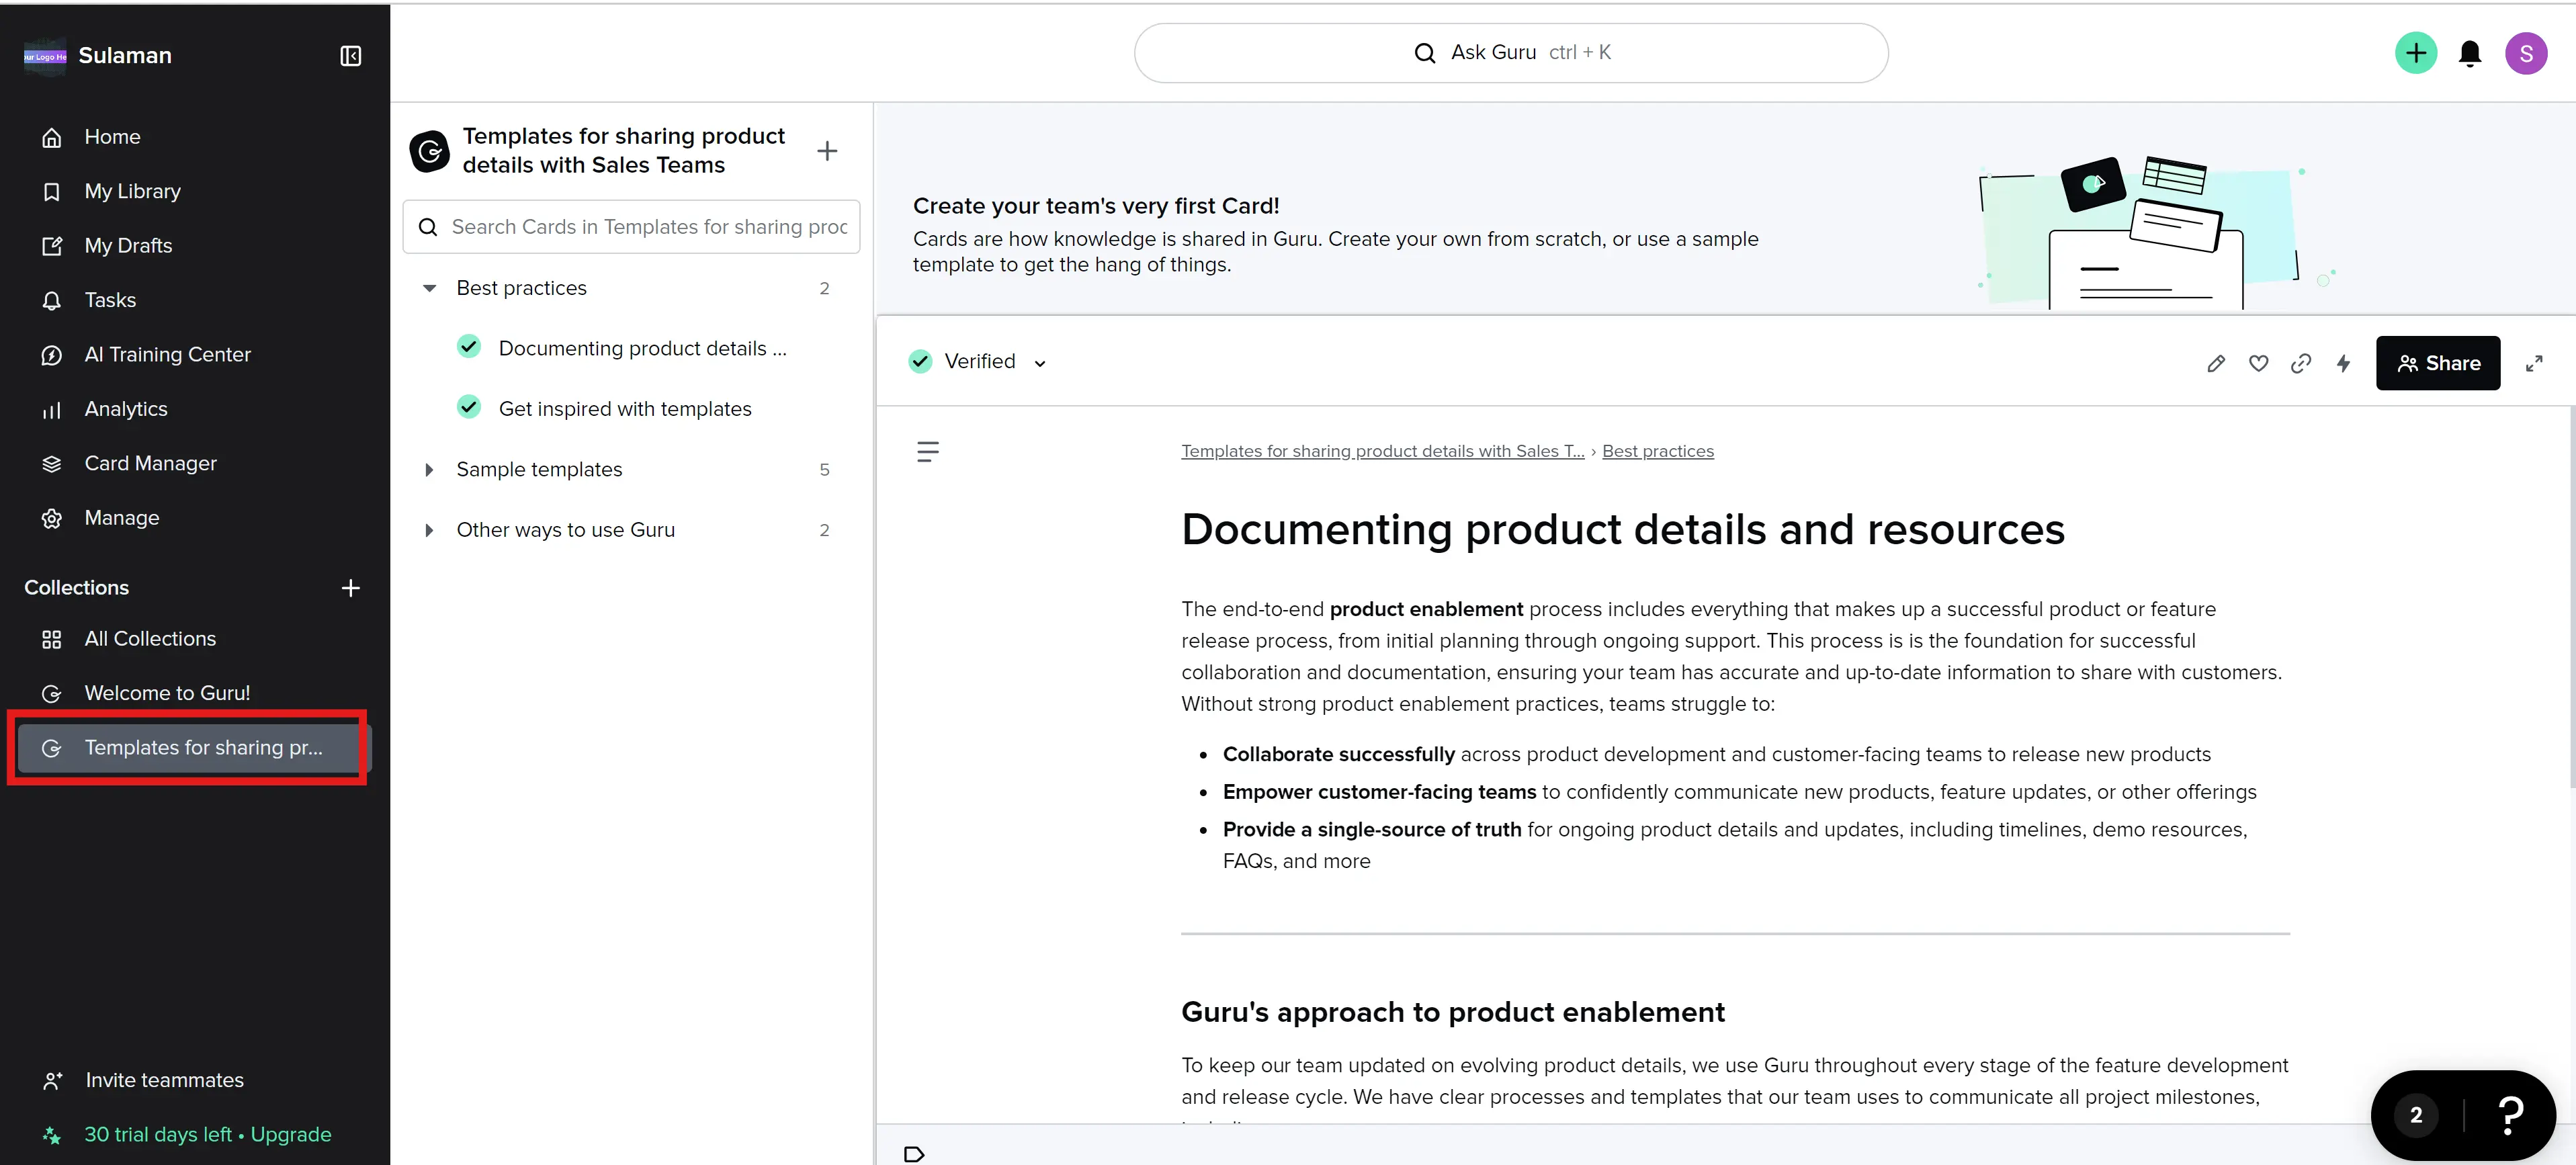Collapse the Best practices folder

tap(429, 288)
